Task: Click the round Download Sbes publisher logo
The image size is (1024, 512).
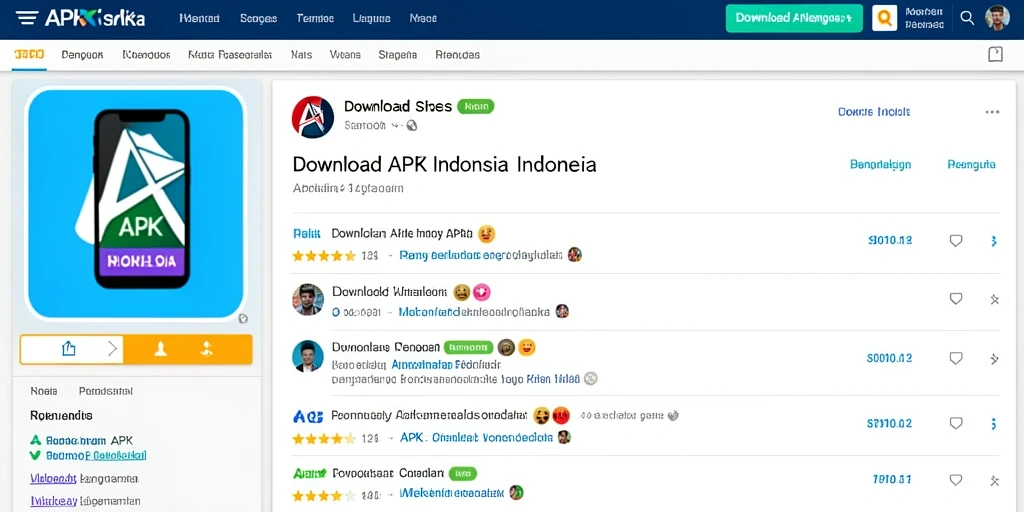Action: pos(313,117)
